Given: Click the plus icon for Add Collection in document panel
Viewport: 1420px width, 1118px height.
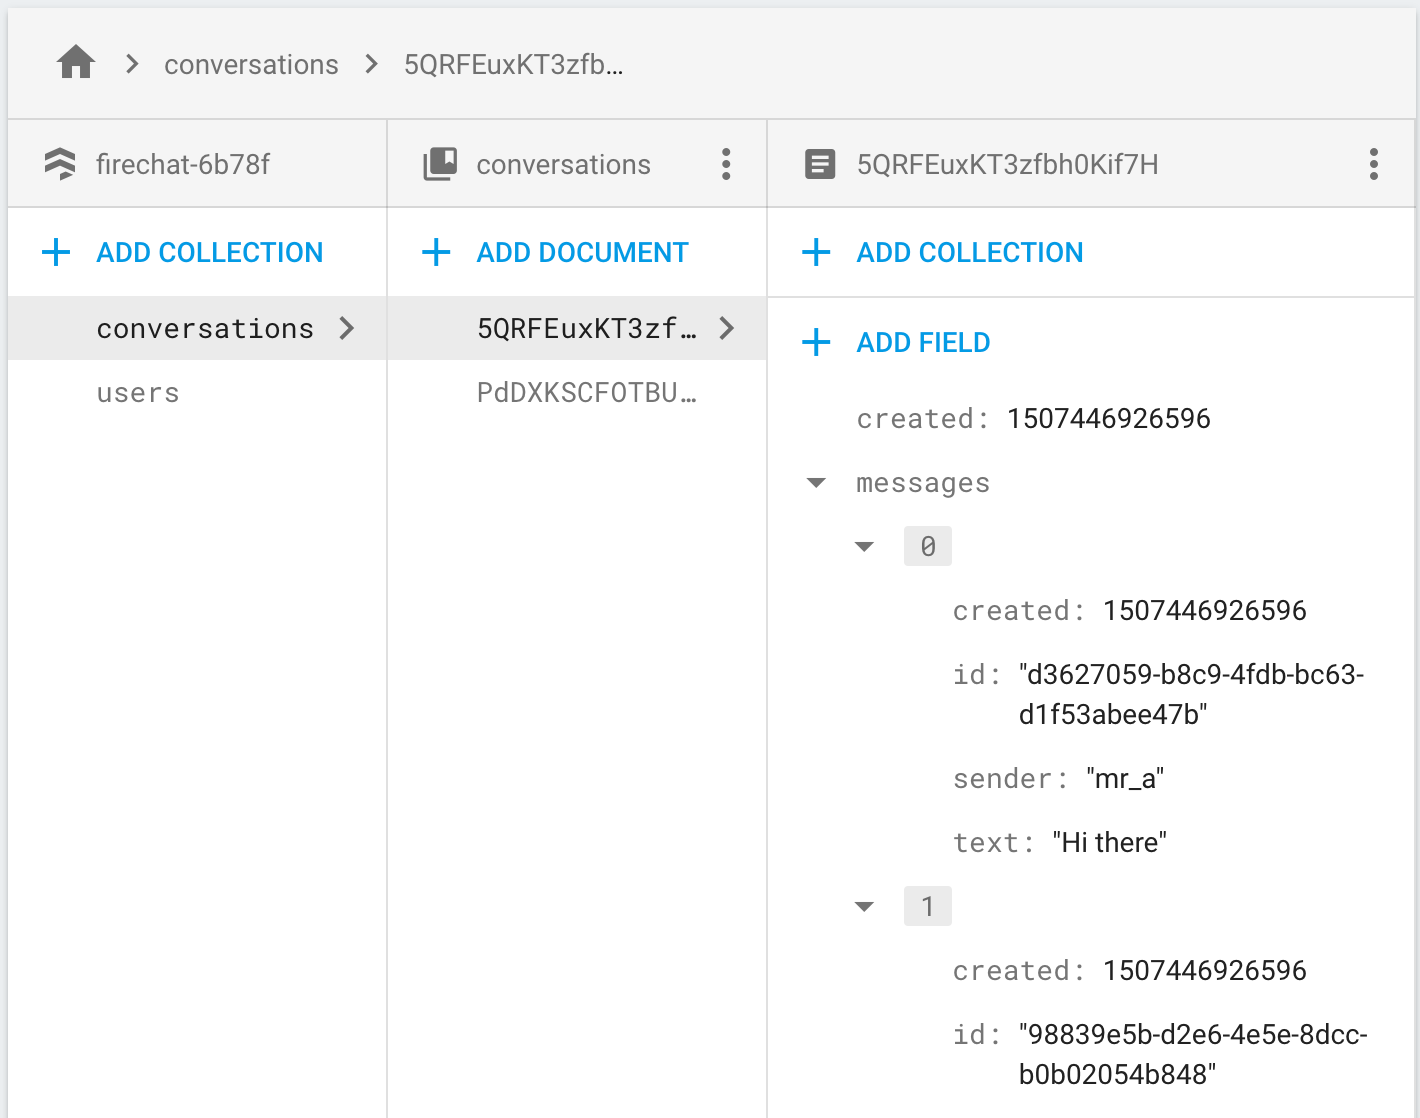Looking at the screenshot, I should pyautogui.click(x=816, y=252).
